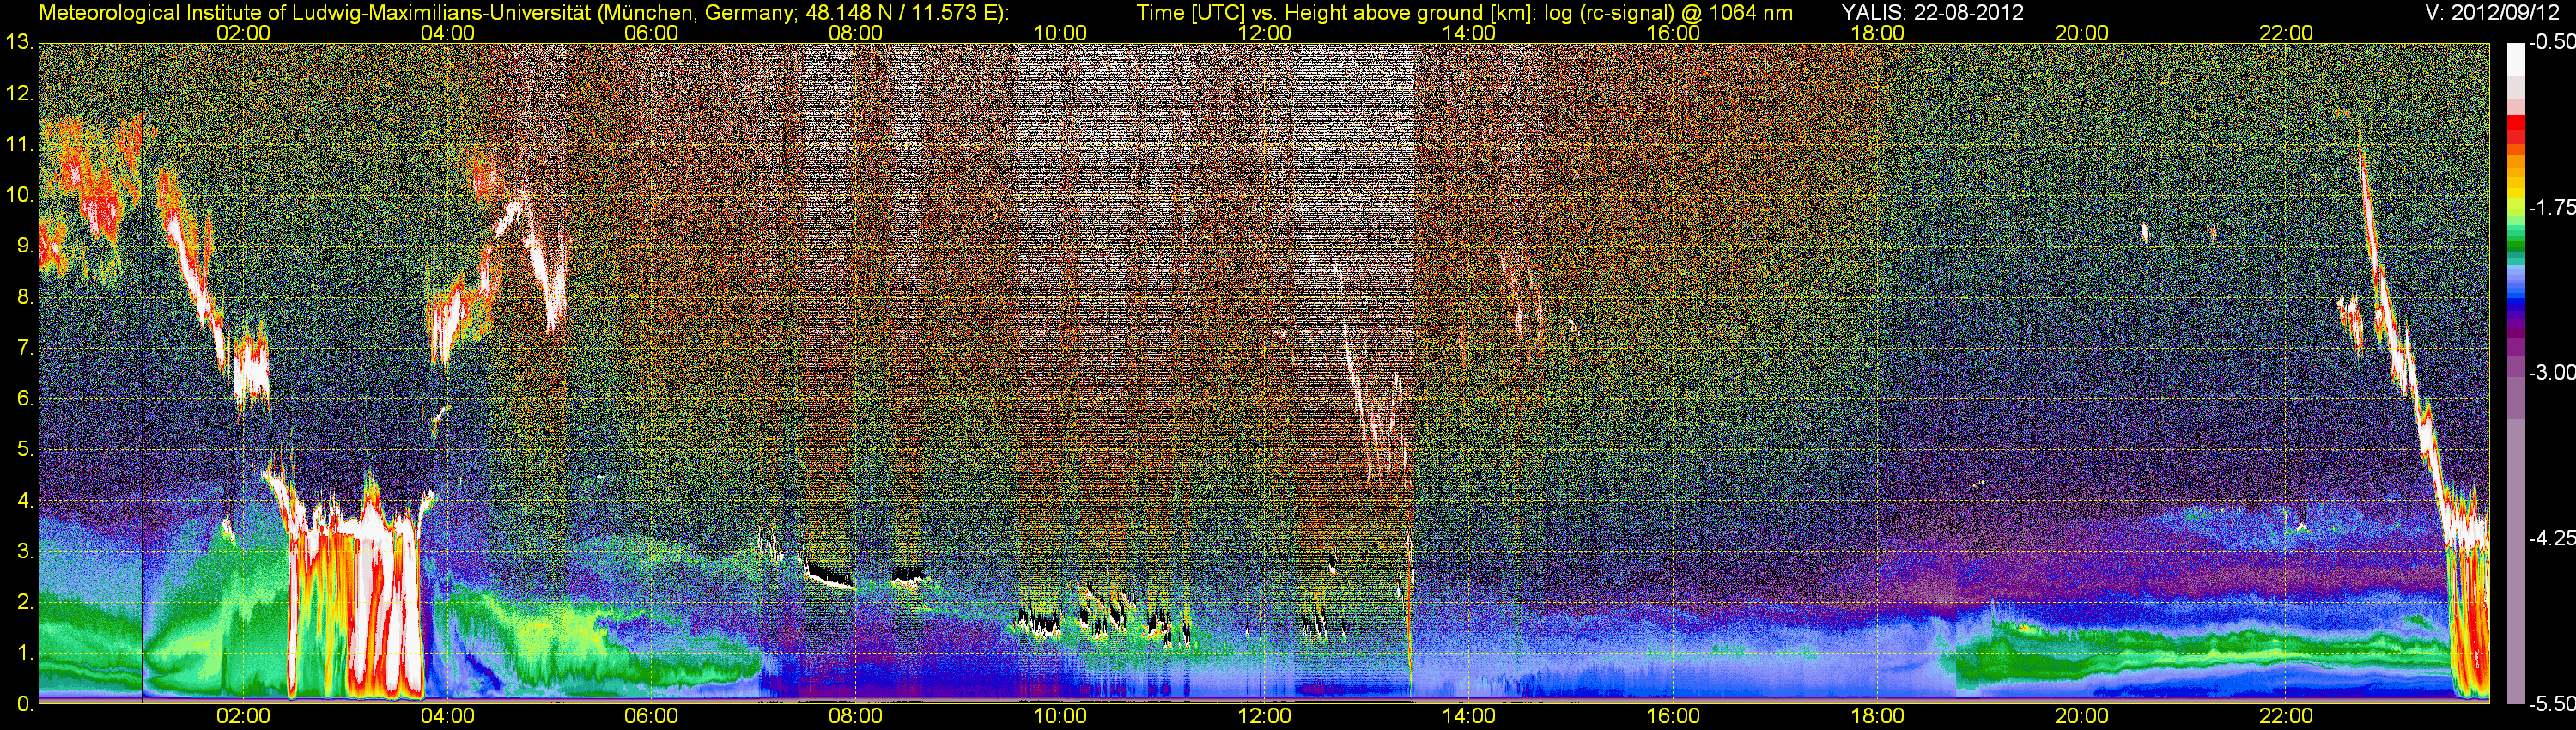Click the 13 km height axis label
The image size is (2576, 730).
(19, 43)
